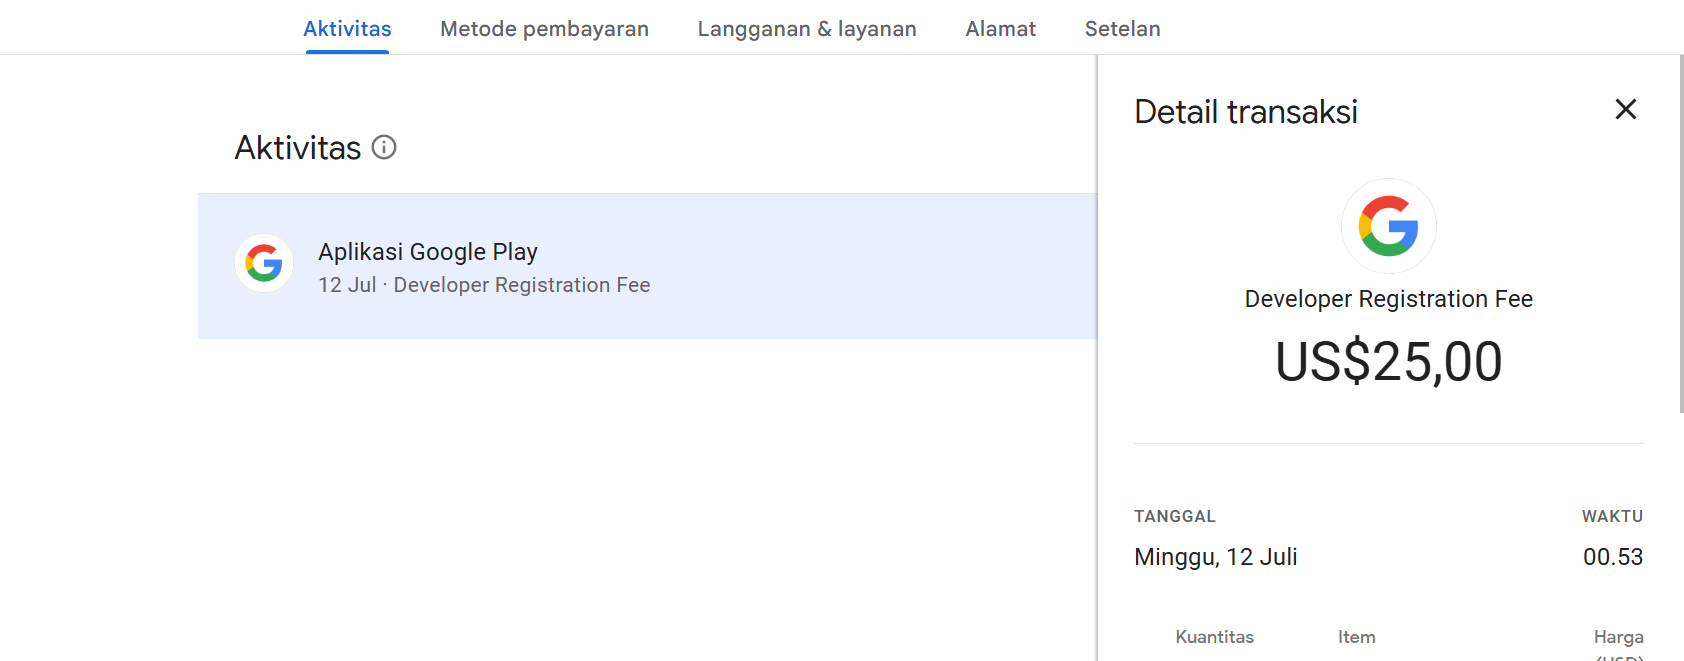Open the Setelan tab
This screenshot has width=1684, height=661.
click(1122, 29)
